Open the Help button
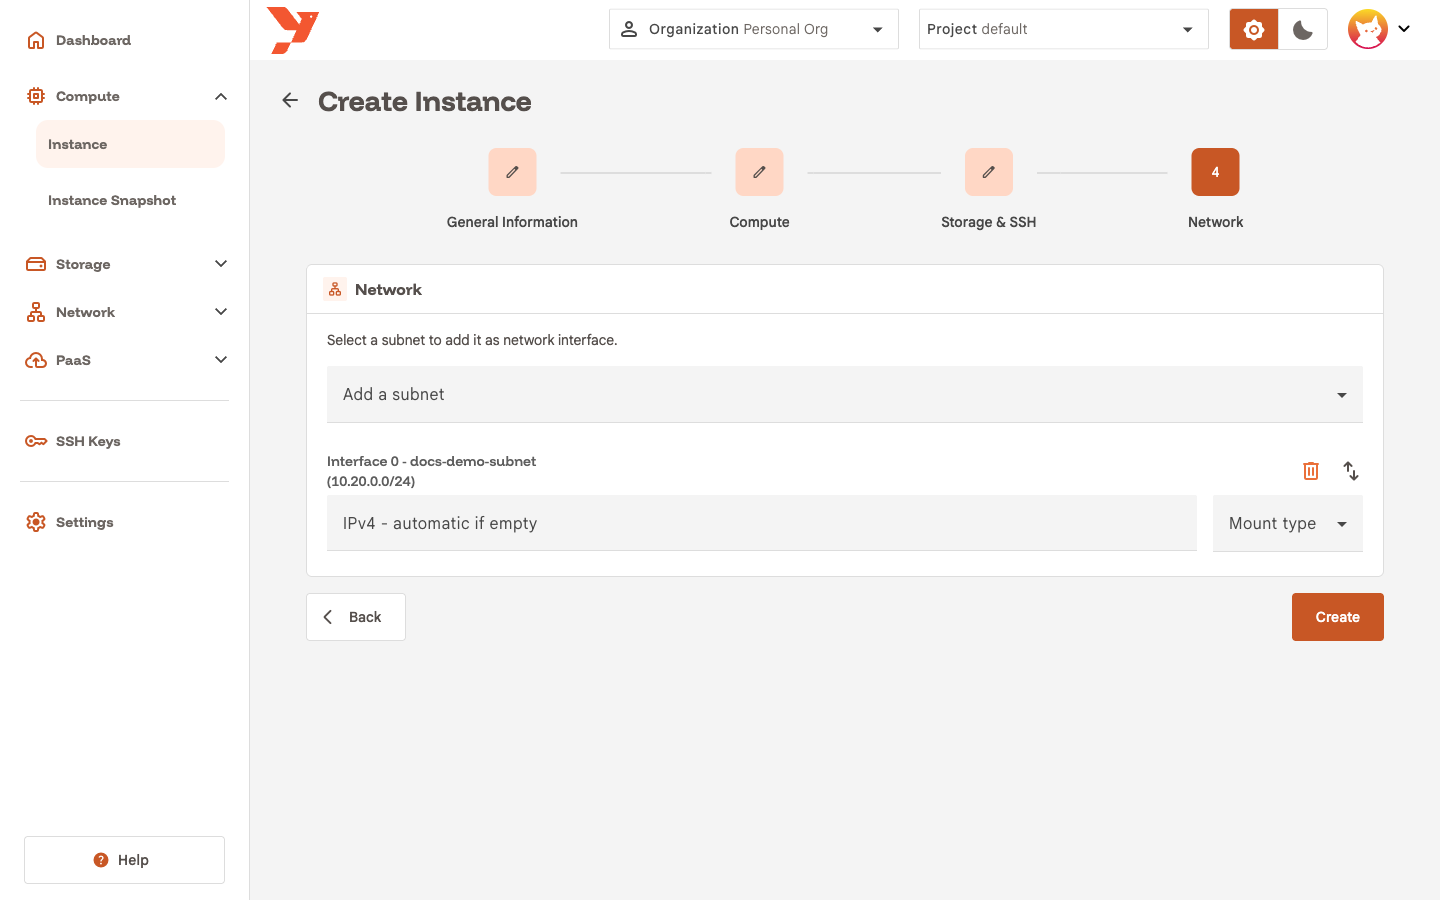The width and height of the screenshot is (1440, 900). tap(125, 860)
